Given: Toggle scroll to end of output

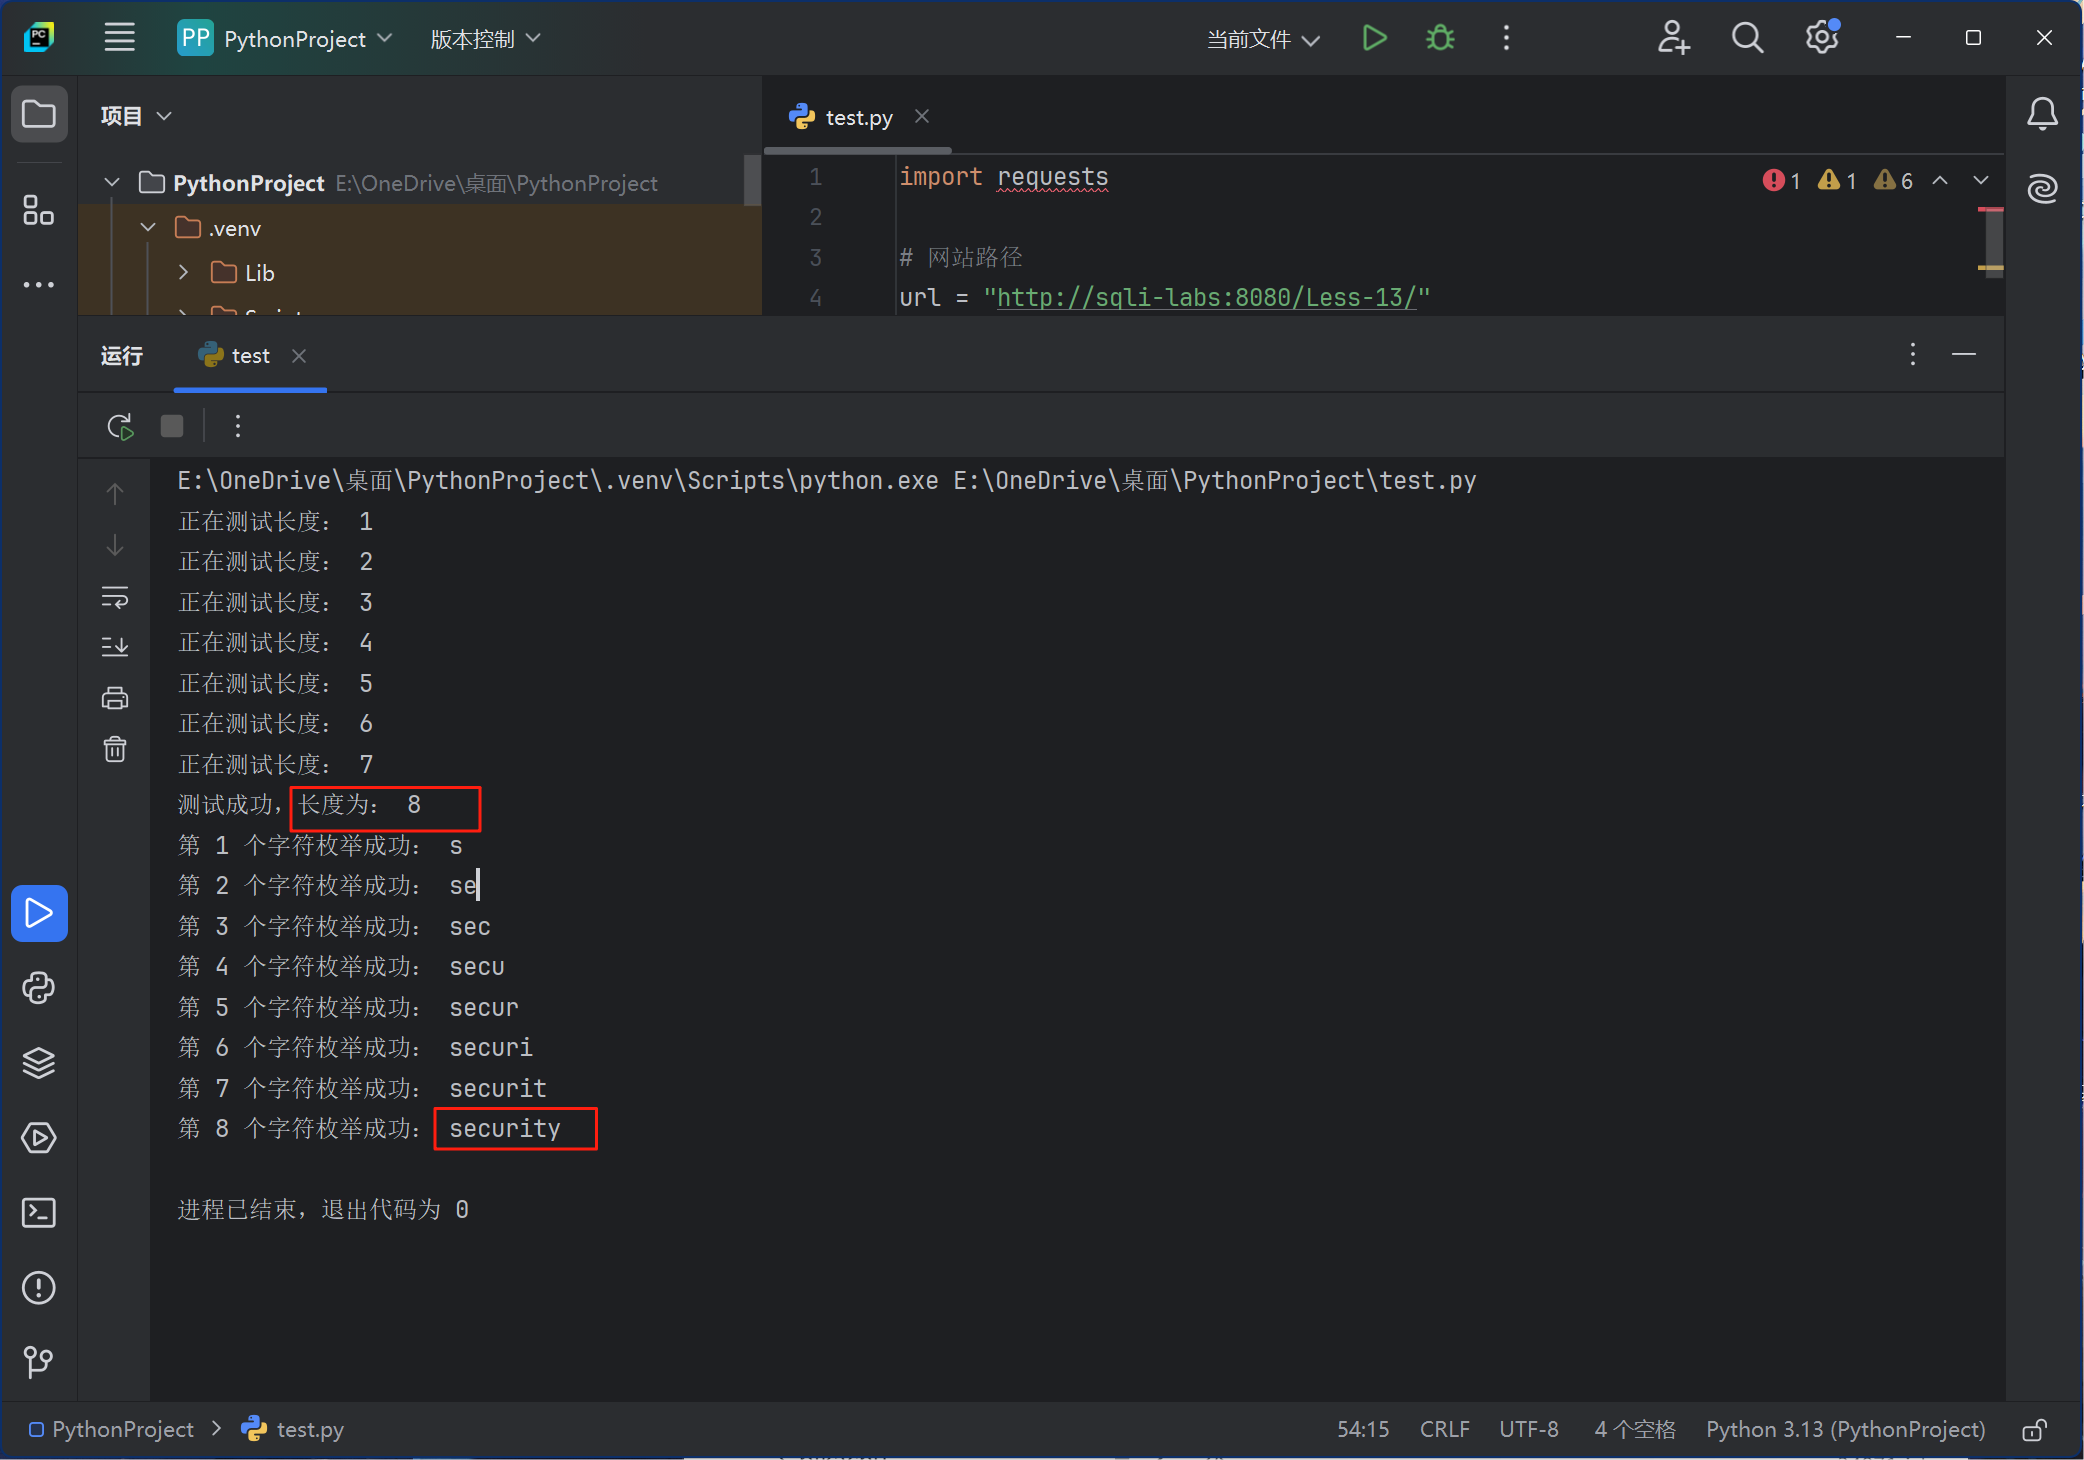Looking at the screenshot, I should click(115, 647).
